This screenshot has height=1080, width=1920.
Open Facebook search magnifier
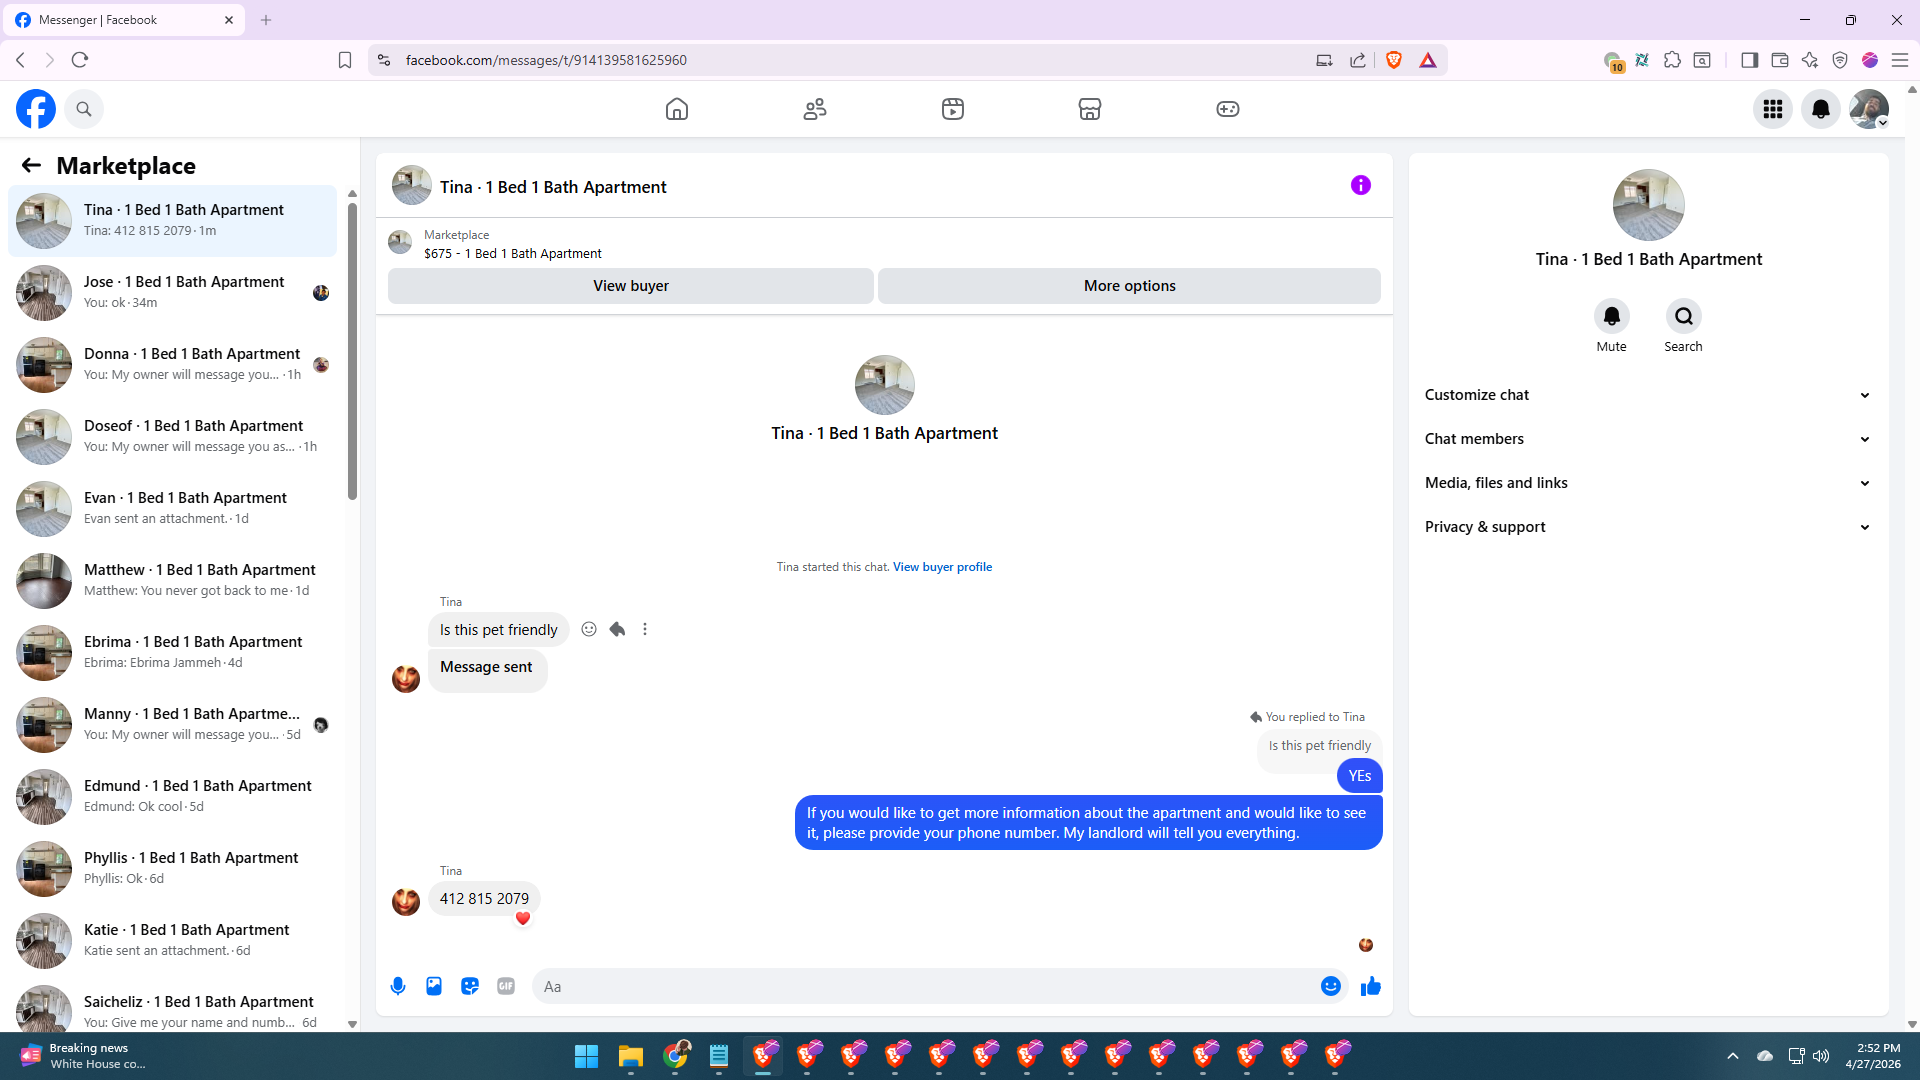pyautogui.click(x=84, y=109)
